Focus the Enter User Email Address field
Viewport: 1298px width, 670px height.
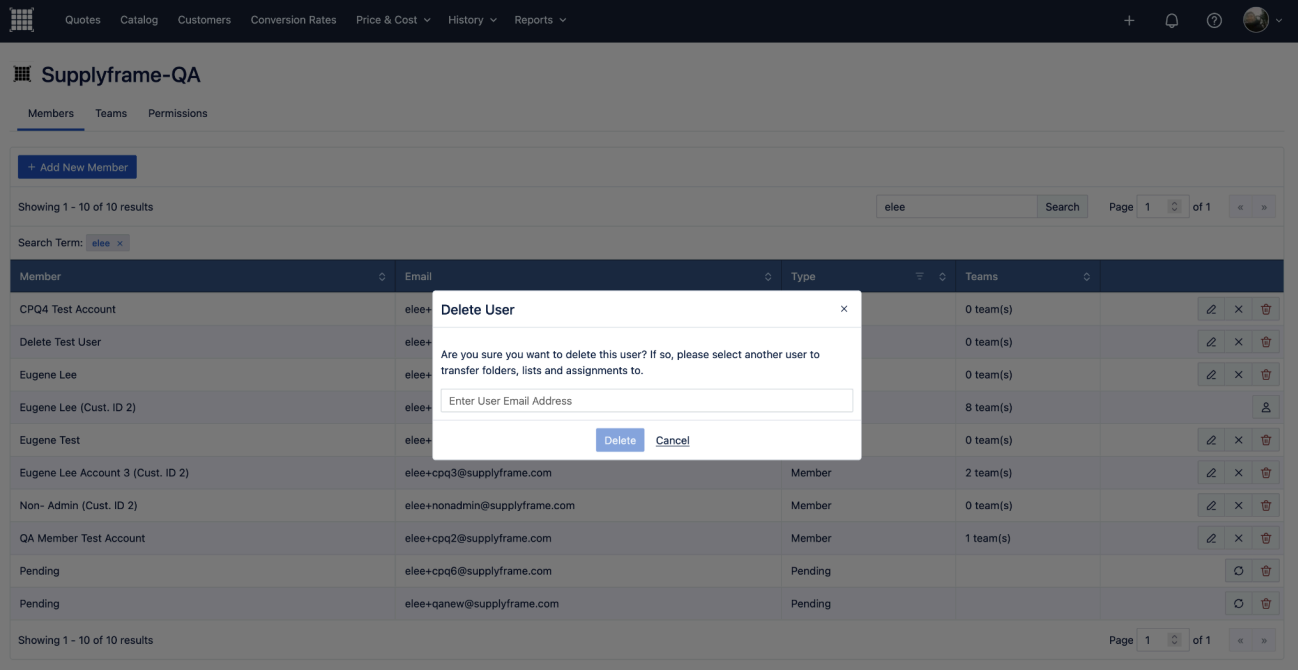coord(647,401)
